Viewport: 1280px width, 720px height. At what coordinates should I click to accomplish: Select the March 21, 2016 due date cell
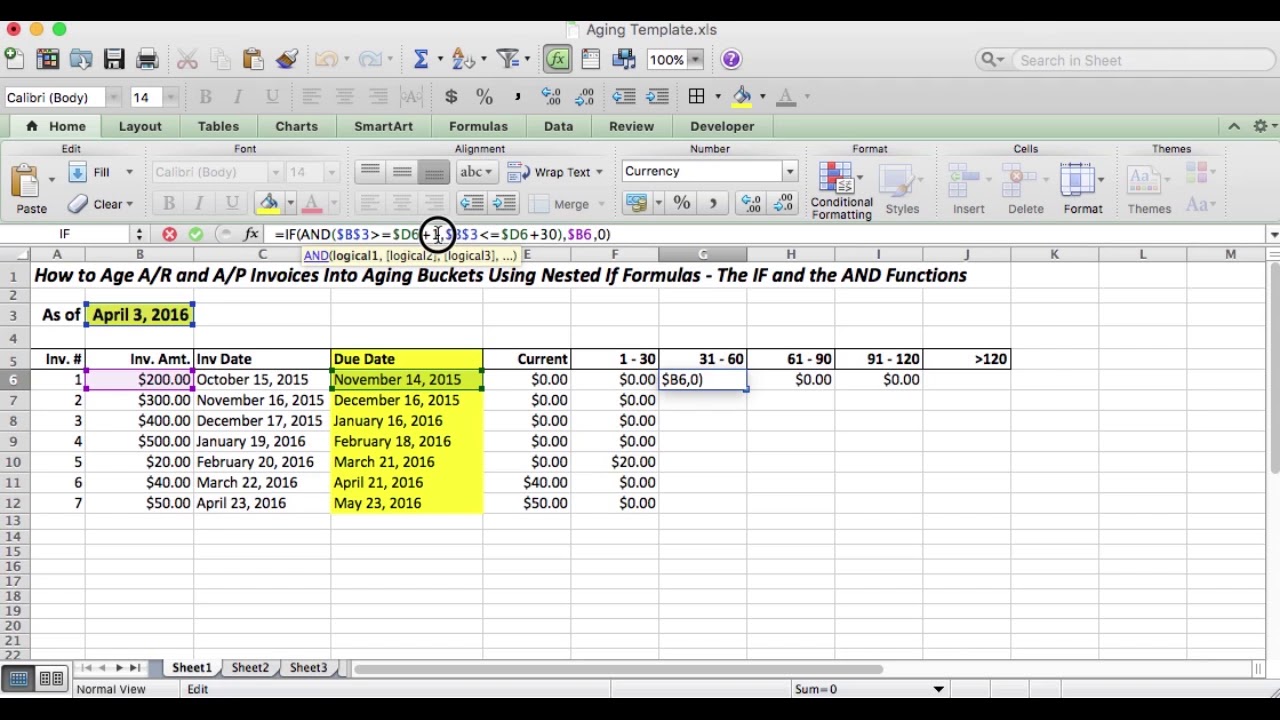[406, 462]
